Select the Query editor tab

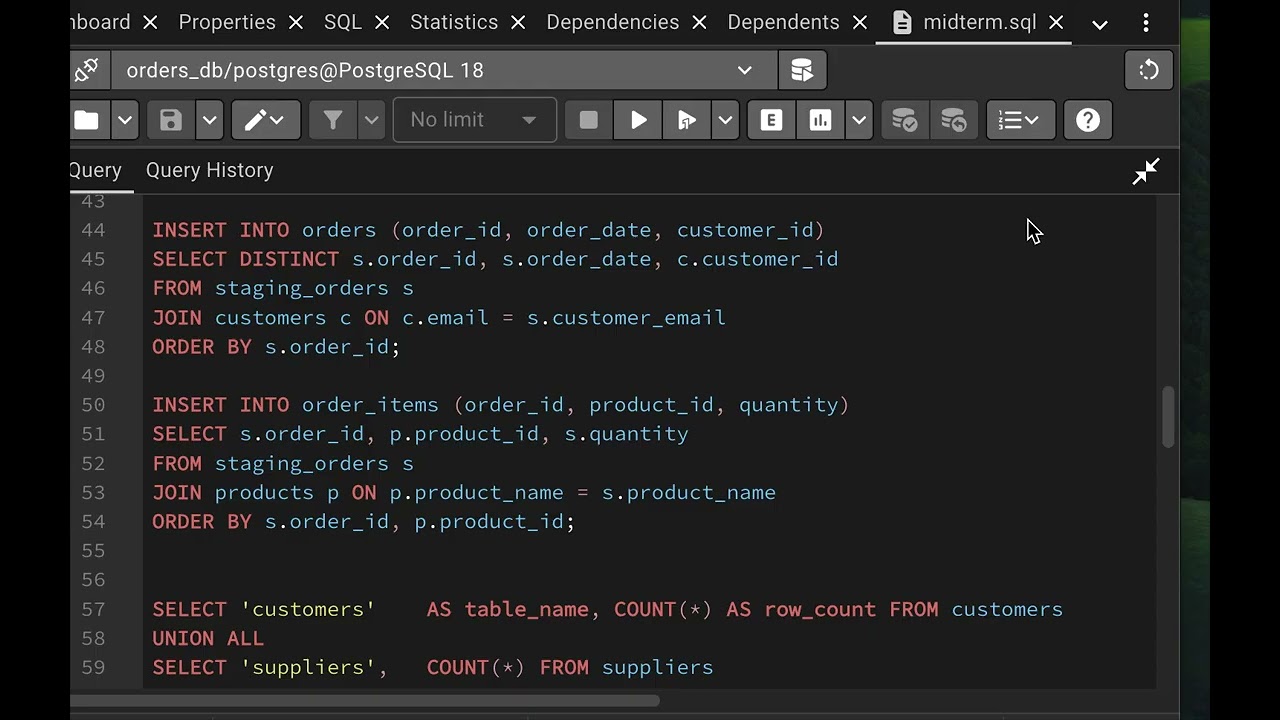pyautogui.click(x=96, y=170)
